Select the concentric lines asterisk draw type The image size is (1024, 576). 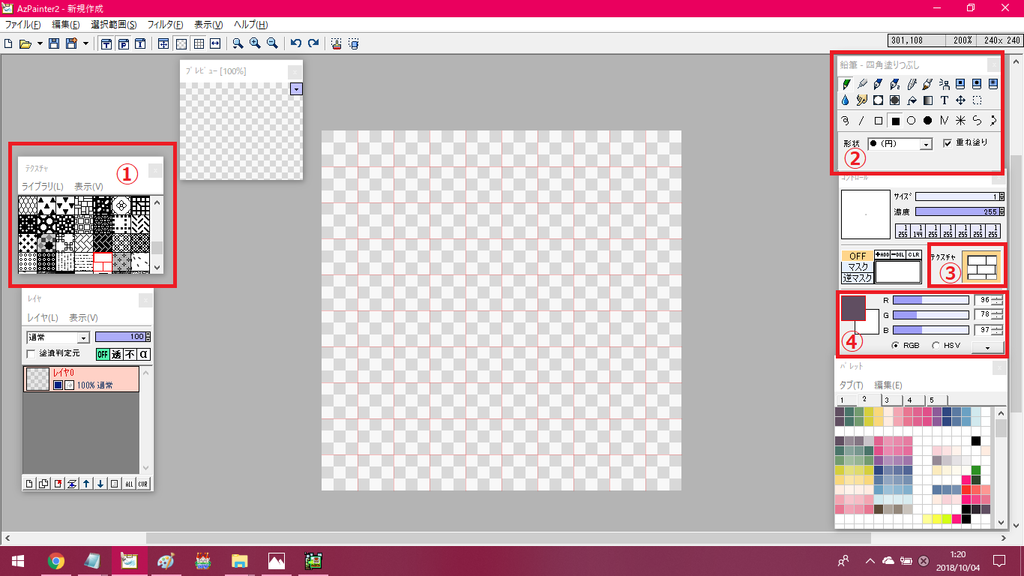coord(961,121)
